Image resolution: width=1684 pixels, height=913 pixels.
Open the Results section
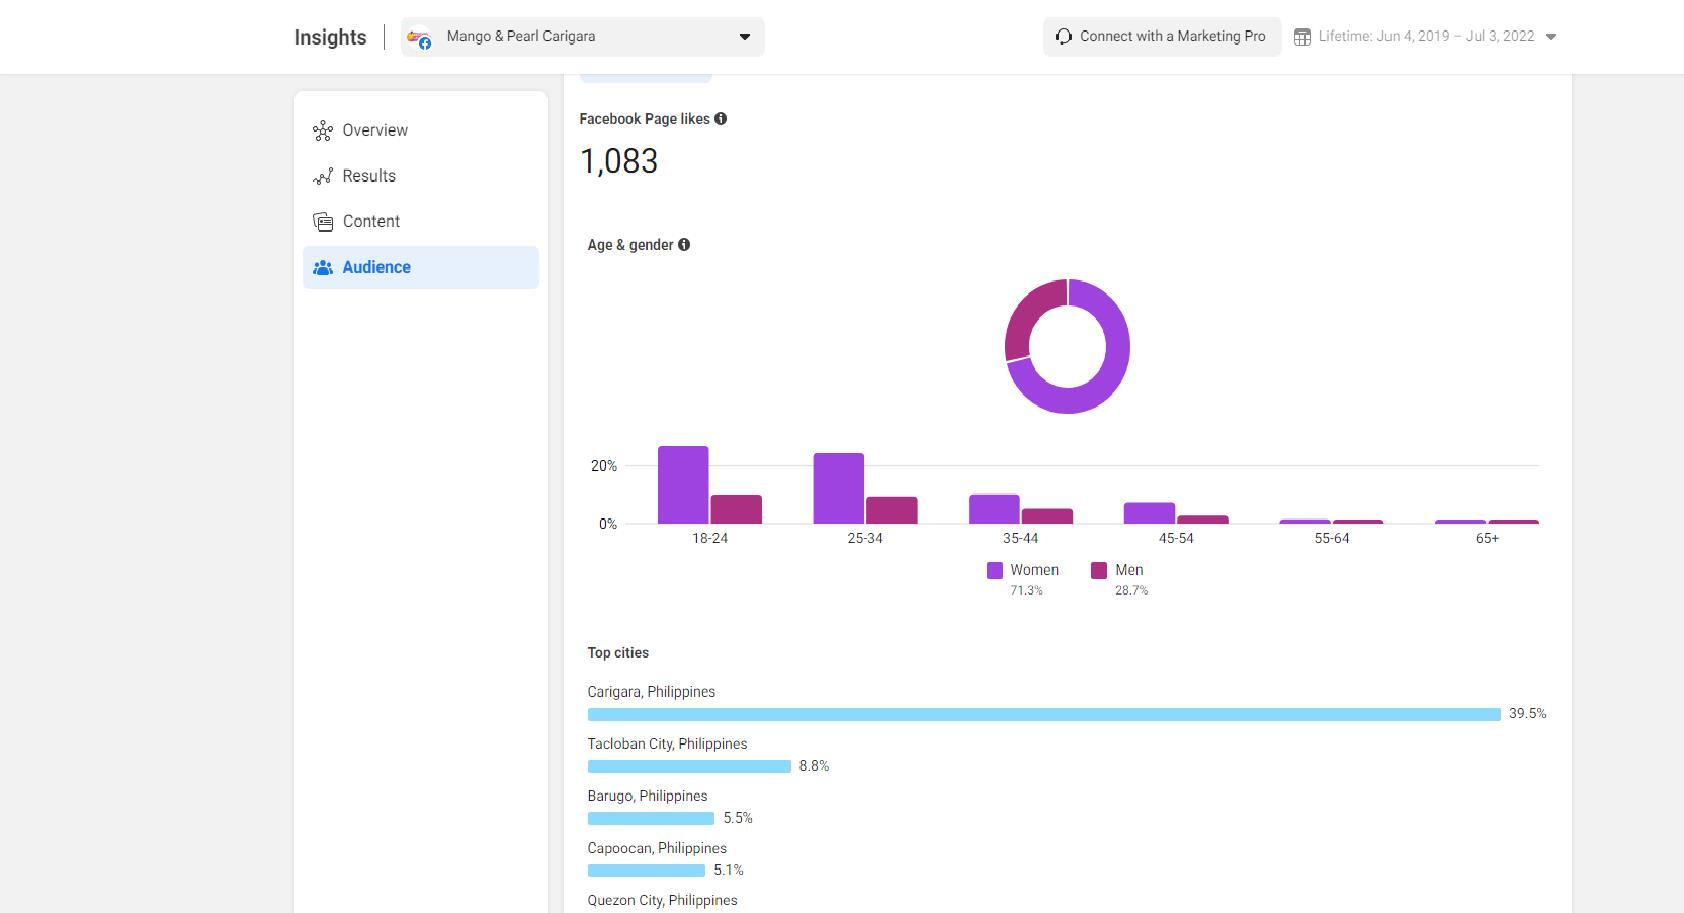tap(421, 176)
